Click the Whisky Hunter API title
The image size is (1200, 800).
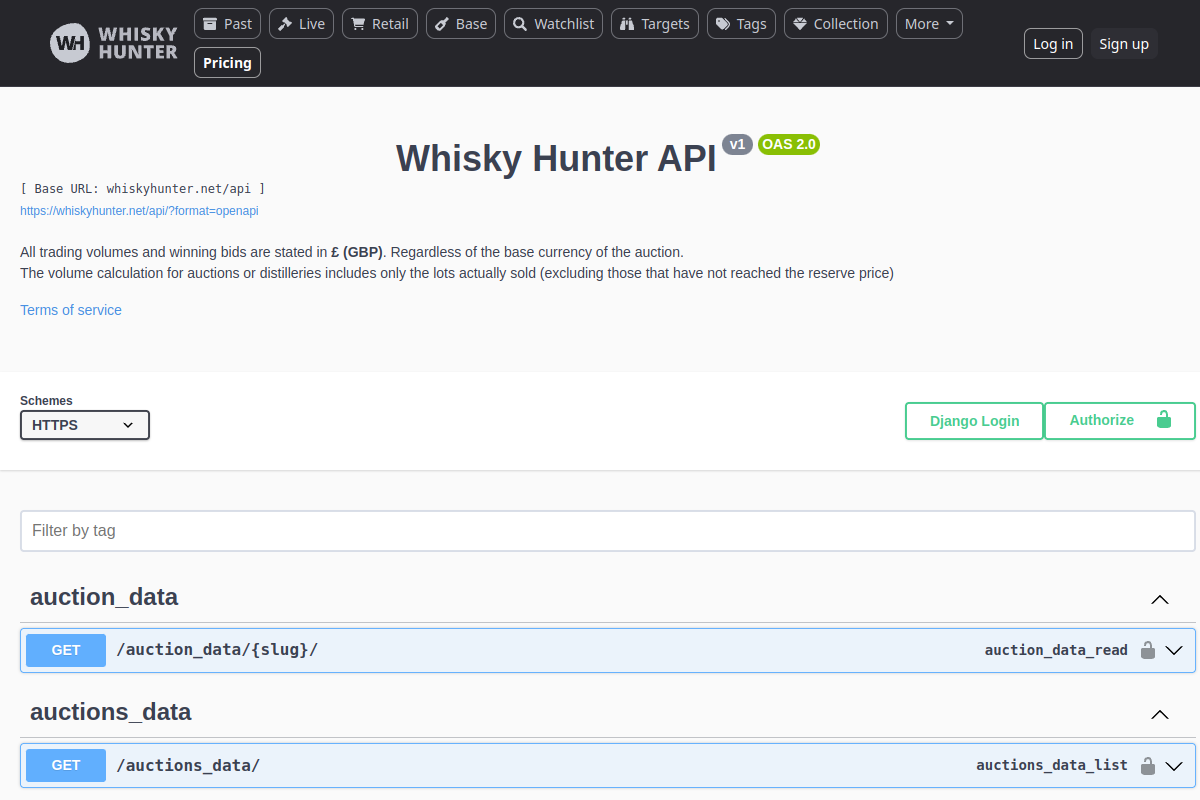556,158
